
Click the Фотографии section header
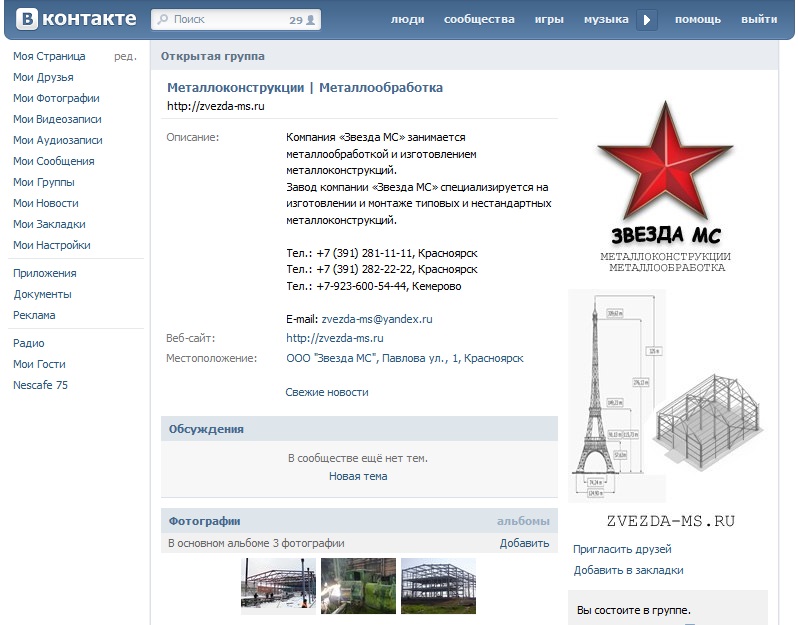tap(205, 521)
